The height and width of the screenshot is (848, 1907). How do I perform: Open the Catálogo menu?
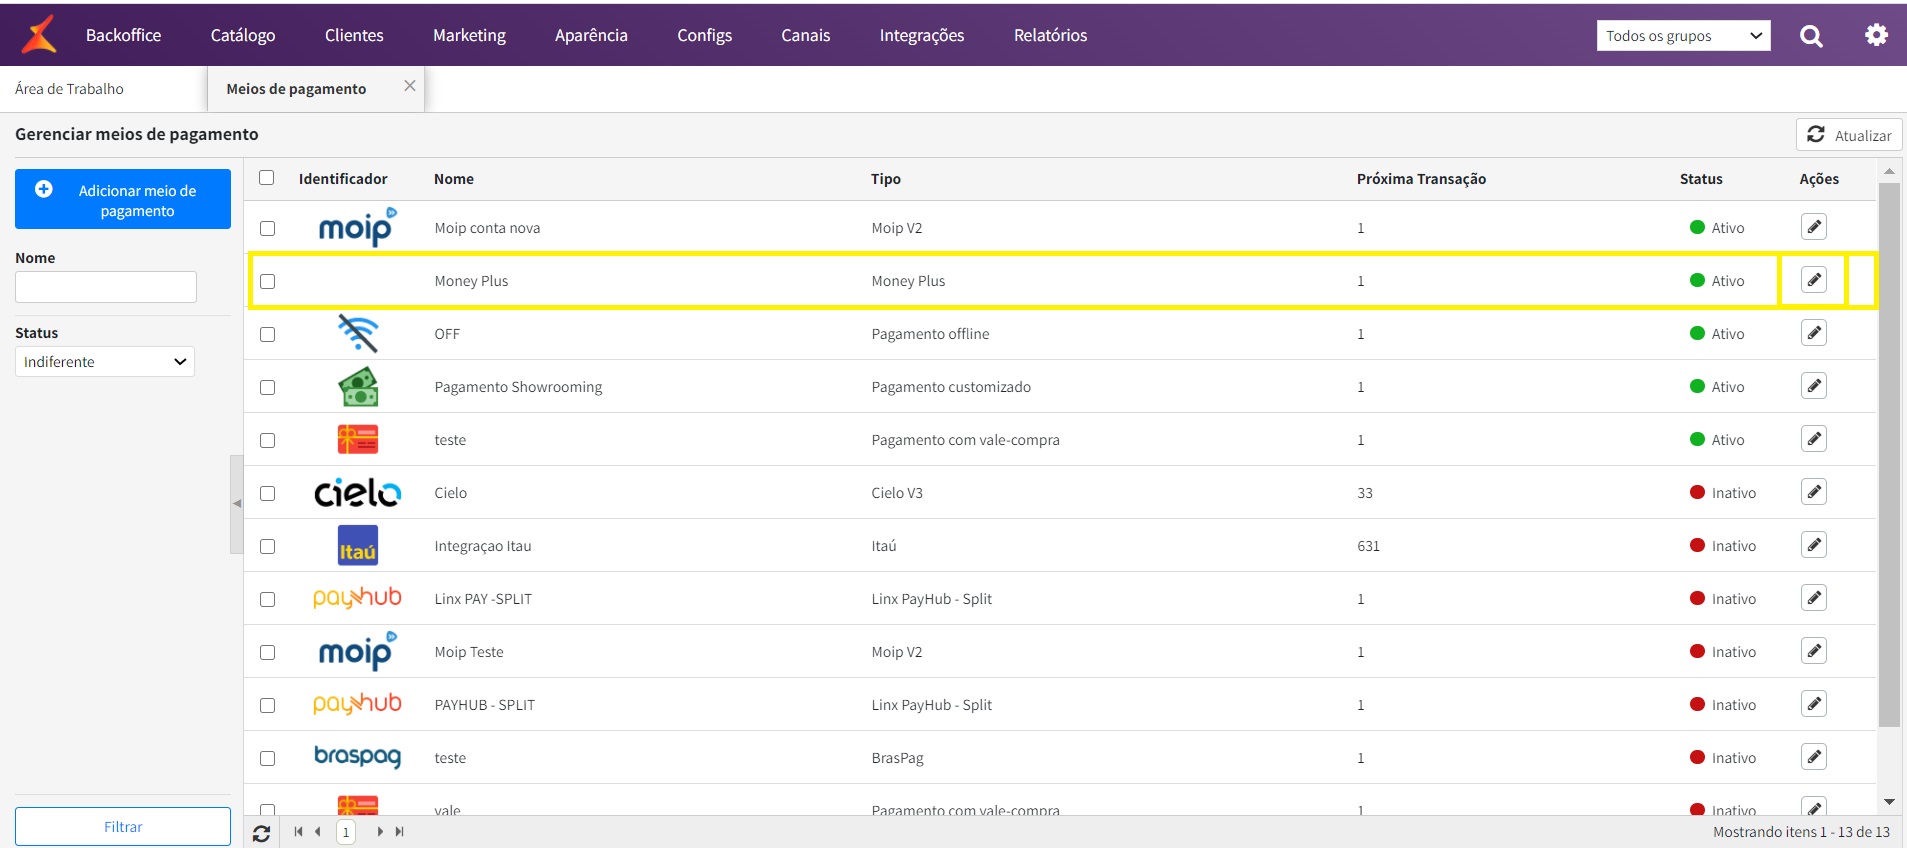(243, 35)
